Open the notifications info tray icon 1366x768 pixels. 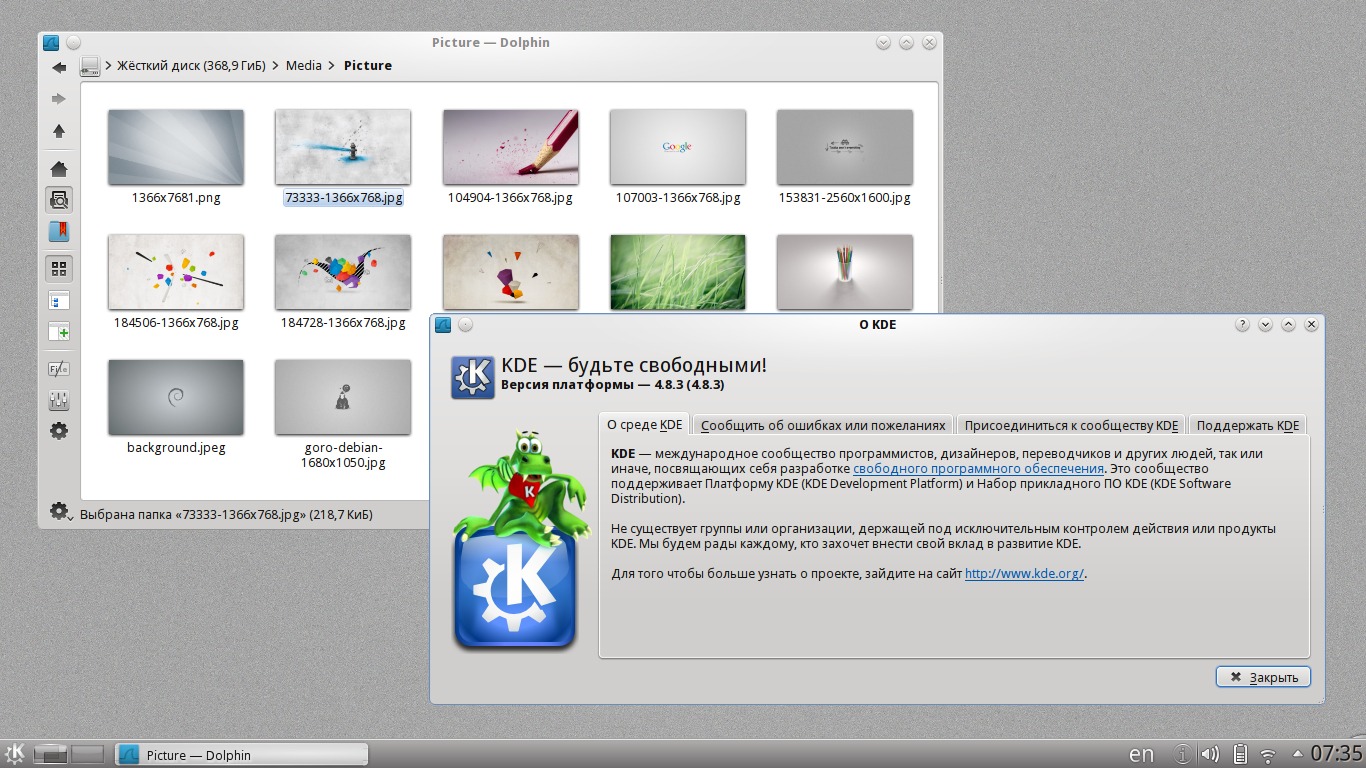point(1182,754)
